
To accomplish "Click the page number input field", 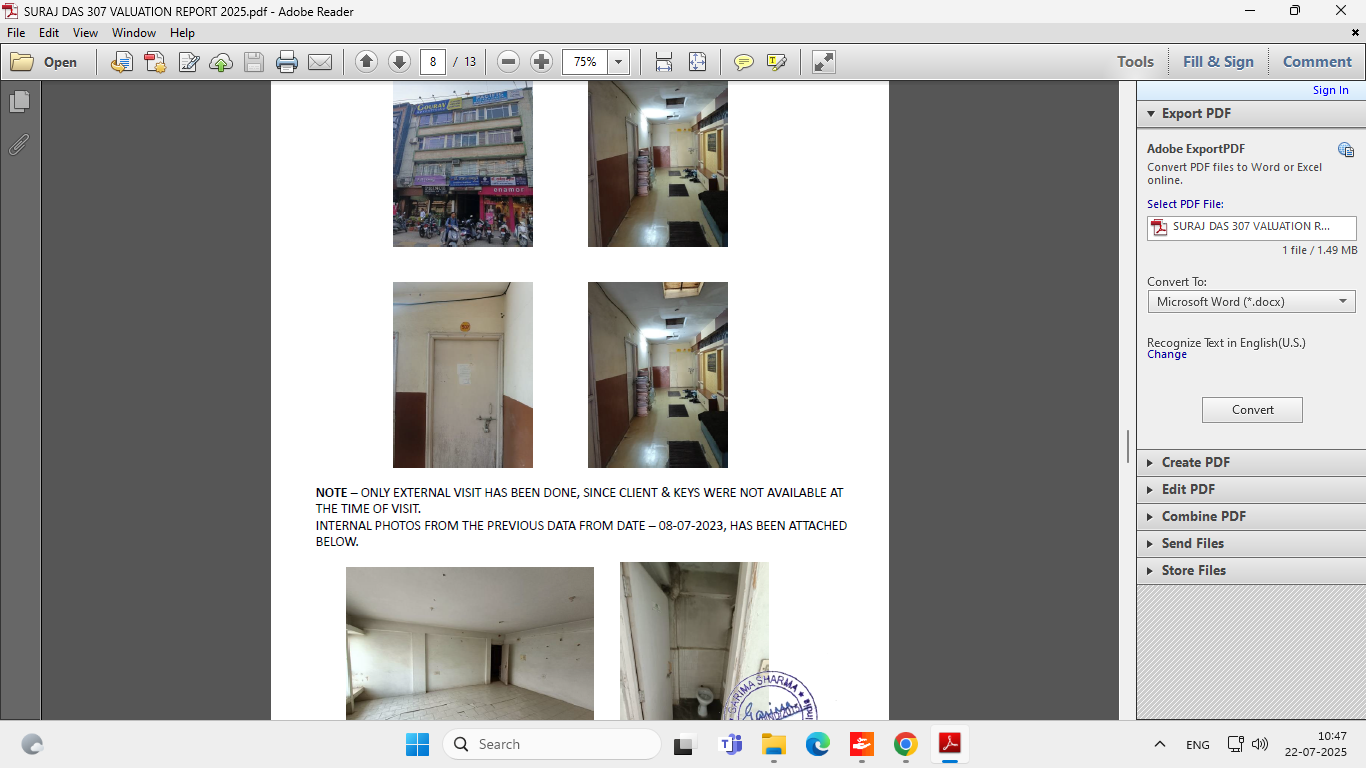I will click(x=432, y=62).
